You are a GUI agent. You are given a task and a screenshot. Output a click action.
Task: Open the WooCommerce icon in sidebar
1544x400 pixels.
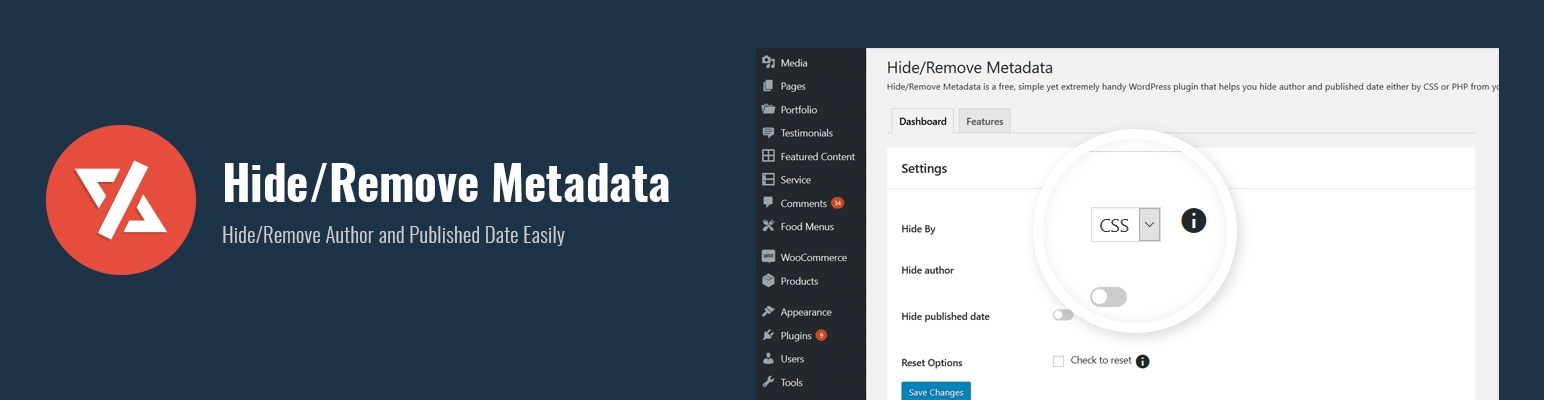click(x=768, y=257)
